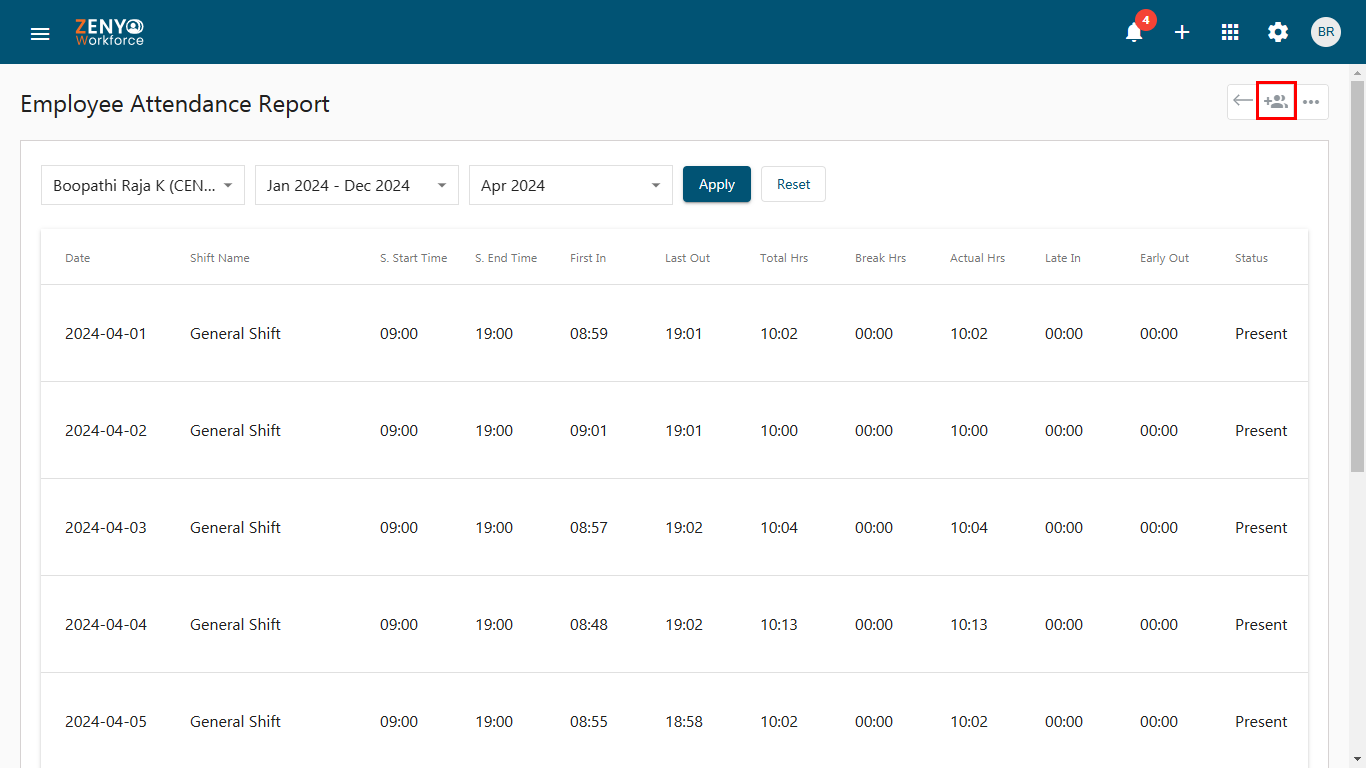The height and width of the screenshot is (768, 1366).
Task: Open the notifications bell
Action: [1134, 32]
